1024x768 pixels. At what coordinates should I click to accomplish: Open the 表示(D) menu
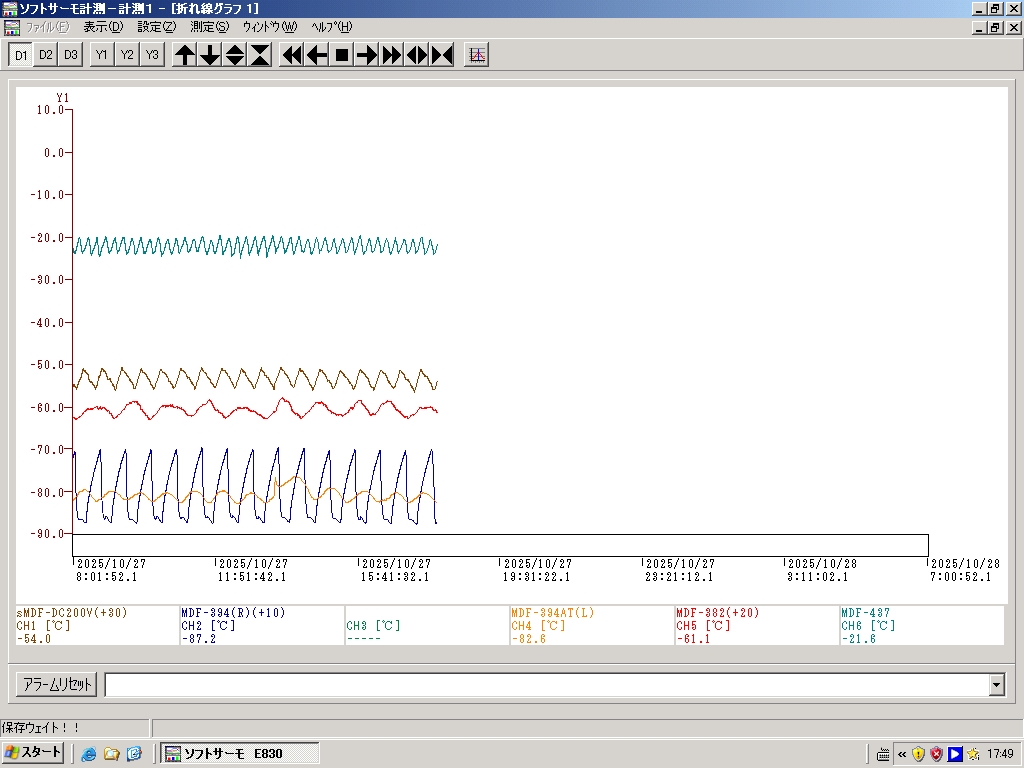[x=103, y=27]
